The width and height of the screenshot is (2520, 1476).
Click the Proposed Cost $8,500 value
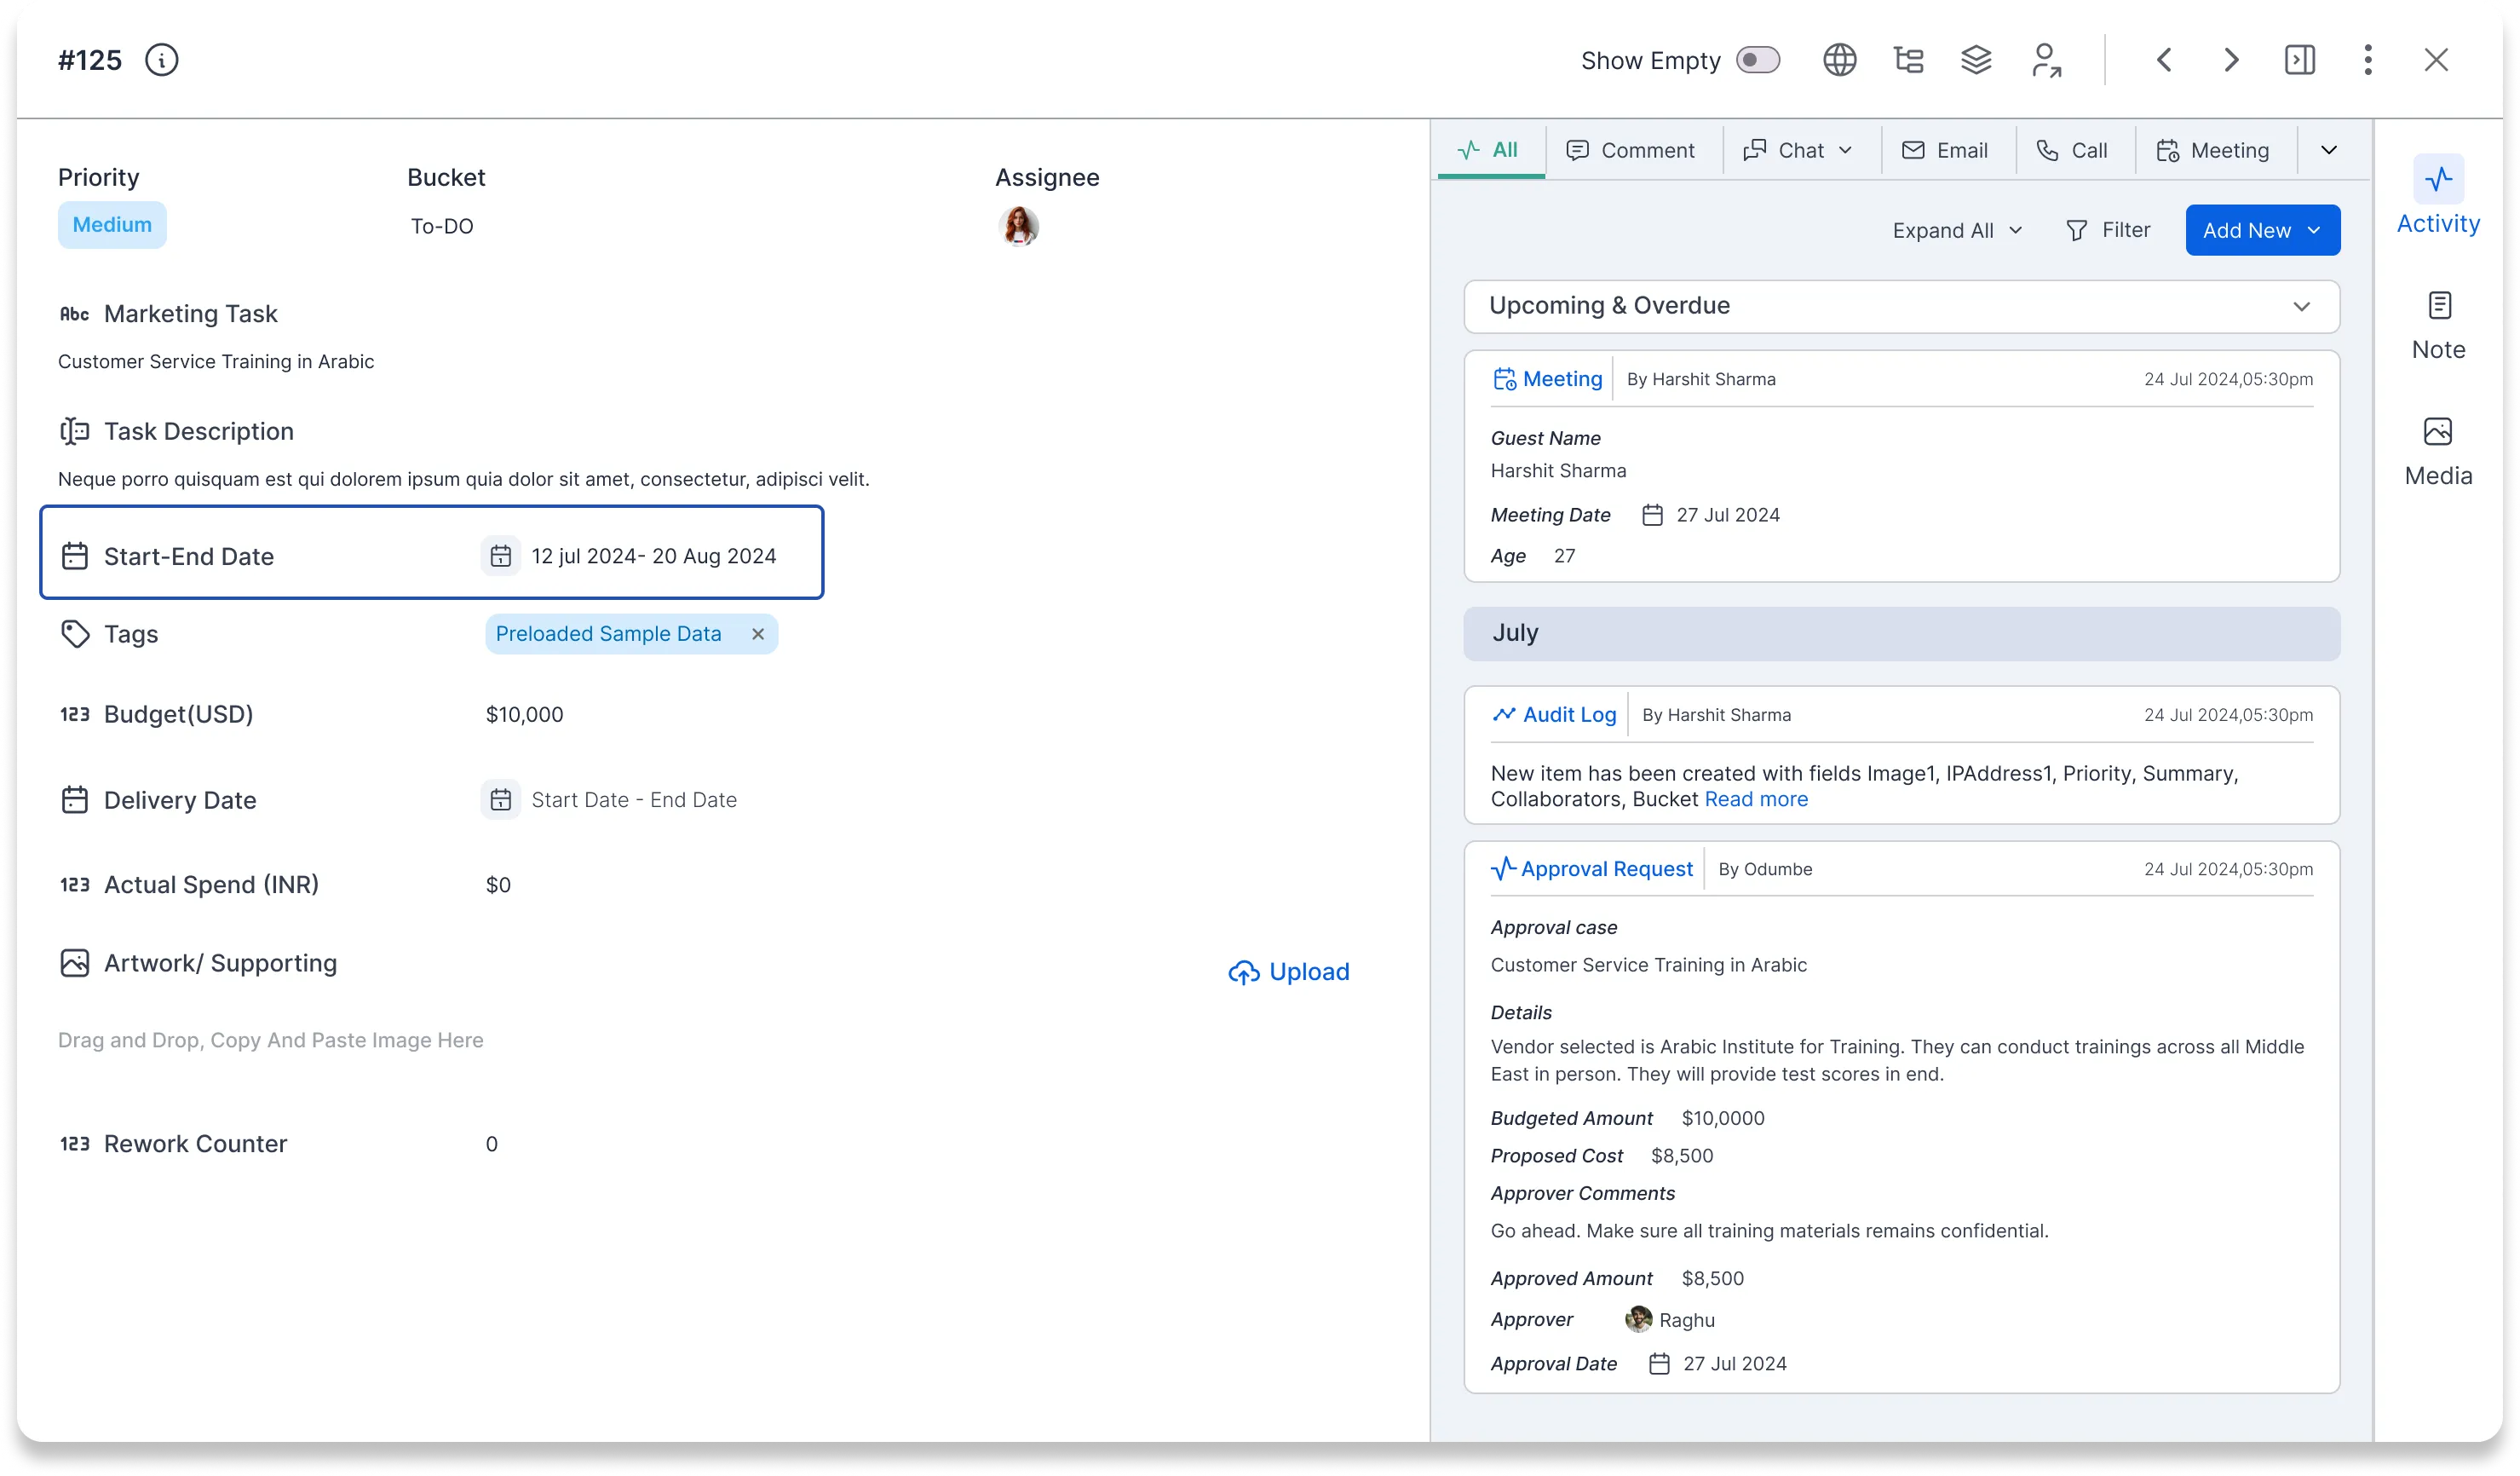coord(1682,1156)
